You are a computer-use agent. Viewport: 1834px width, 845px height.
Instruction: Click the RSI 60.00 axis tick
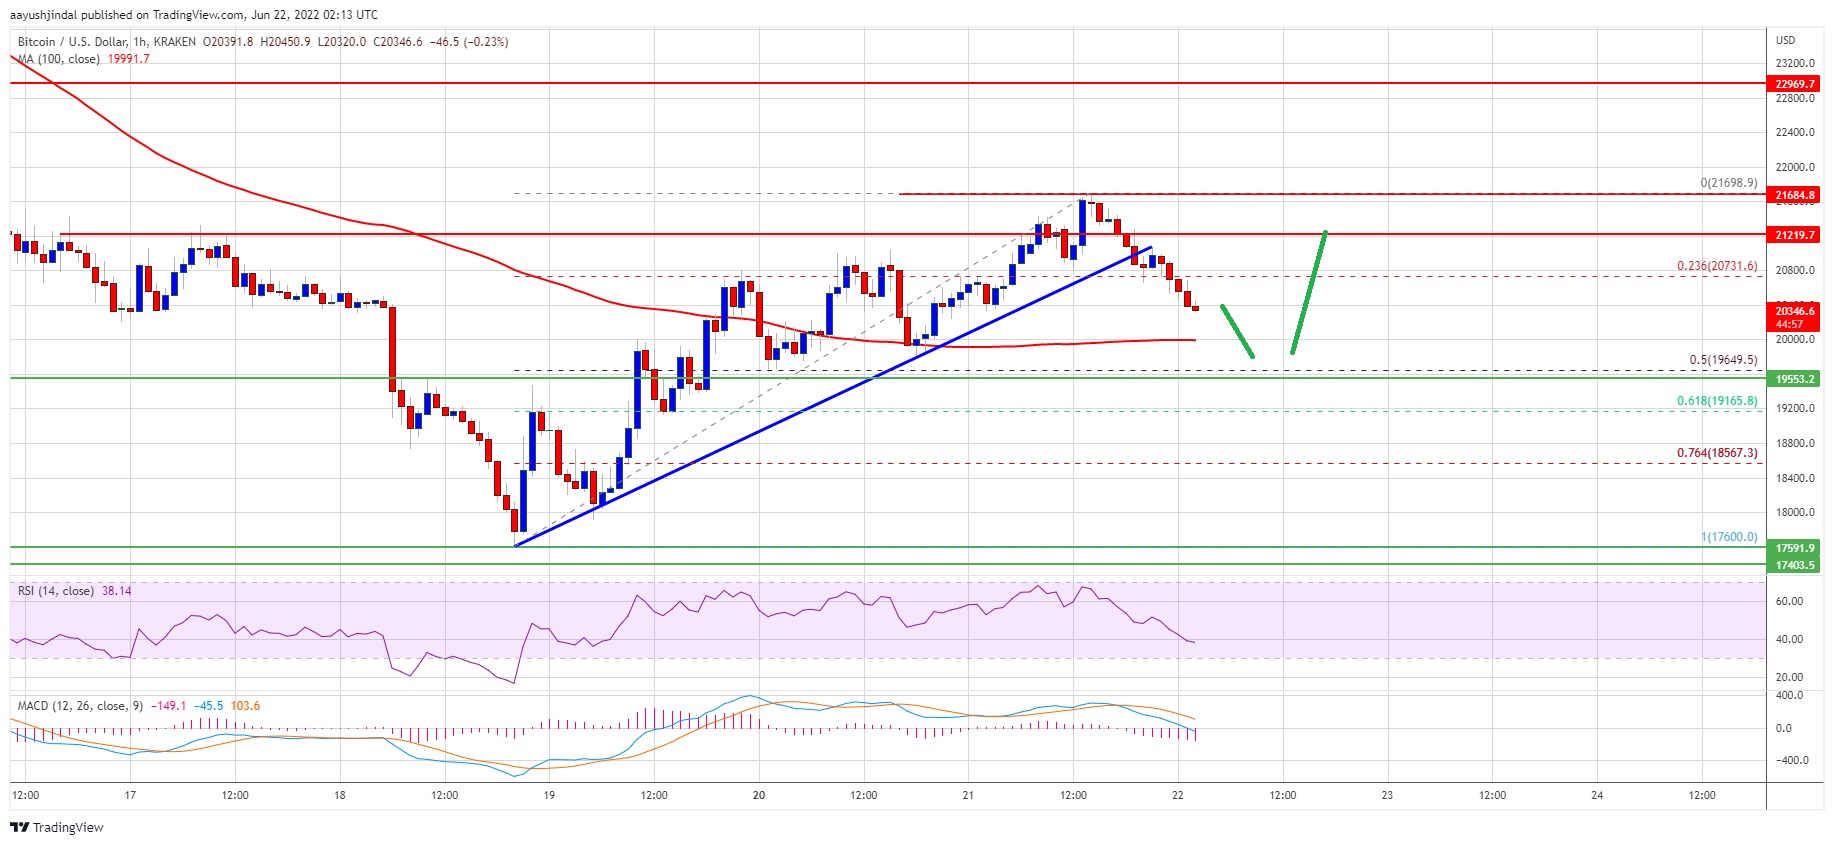(1789, 602)
